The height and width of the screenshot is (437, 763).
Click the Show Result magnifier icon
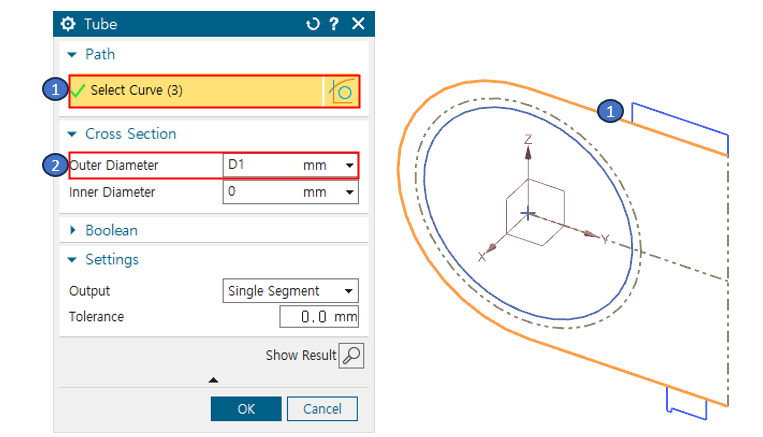point(351,355)
